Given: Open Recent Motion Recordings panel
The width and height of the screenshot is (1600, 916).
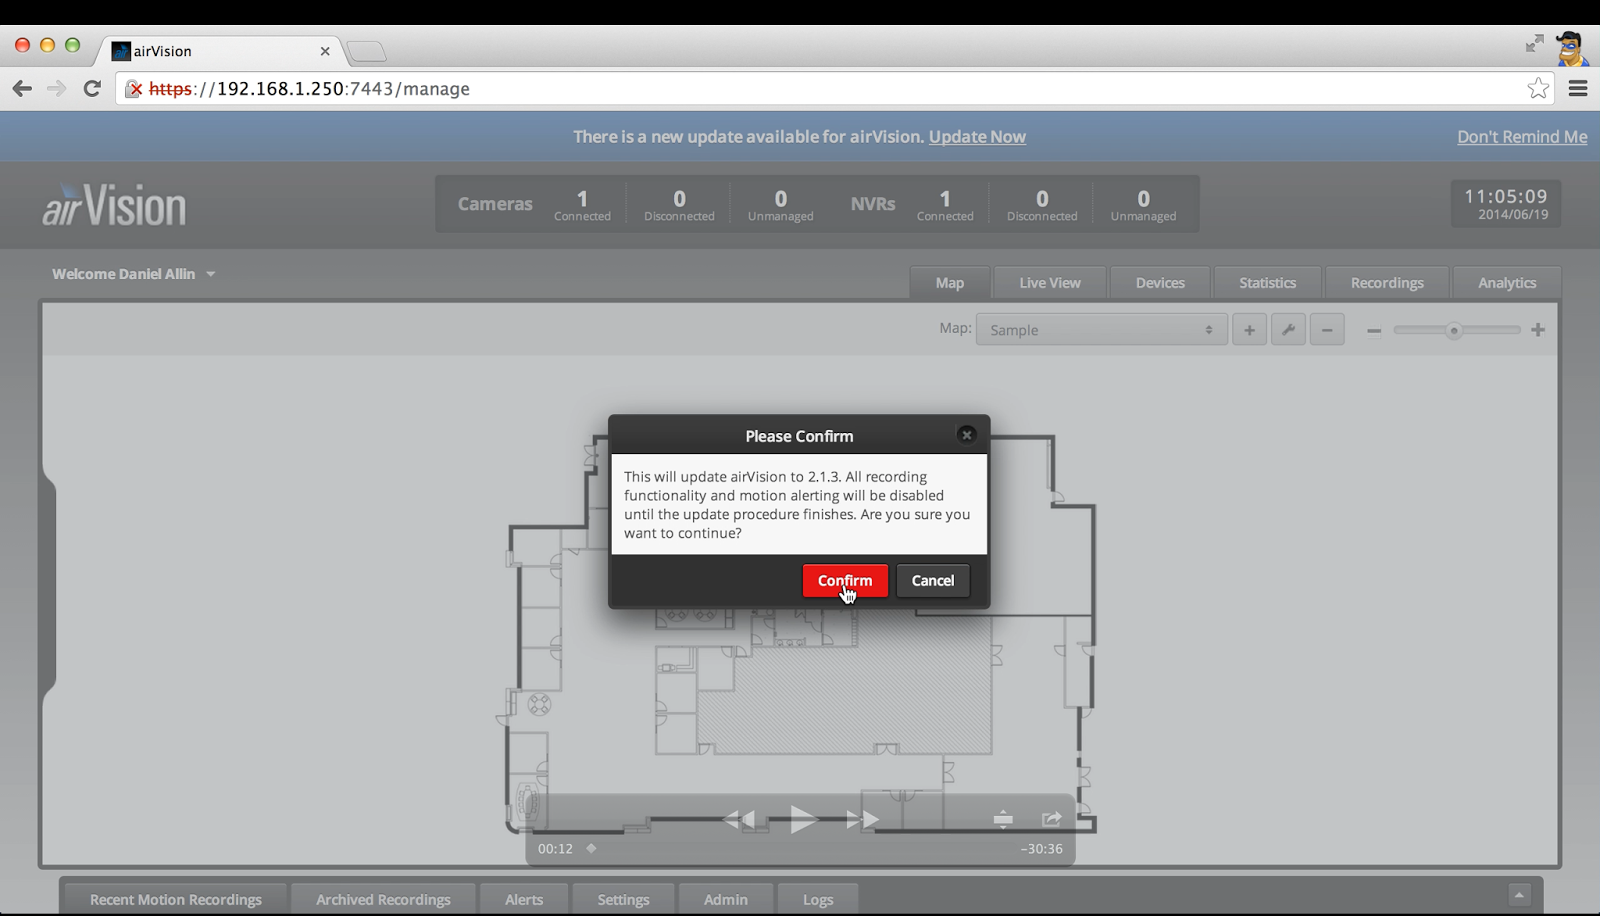Looking at the screenshot, I should (x=176, y=899).
